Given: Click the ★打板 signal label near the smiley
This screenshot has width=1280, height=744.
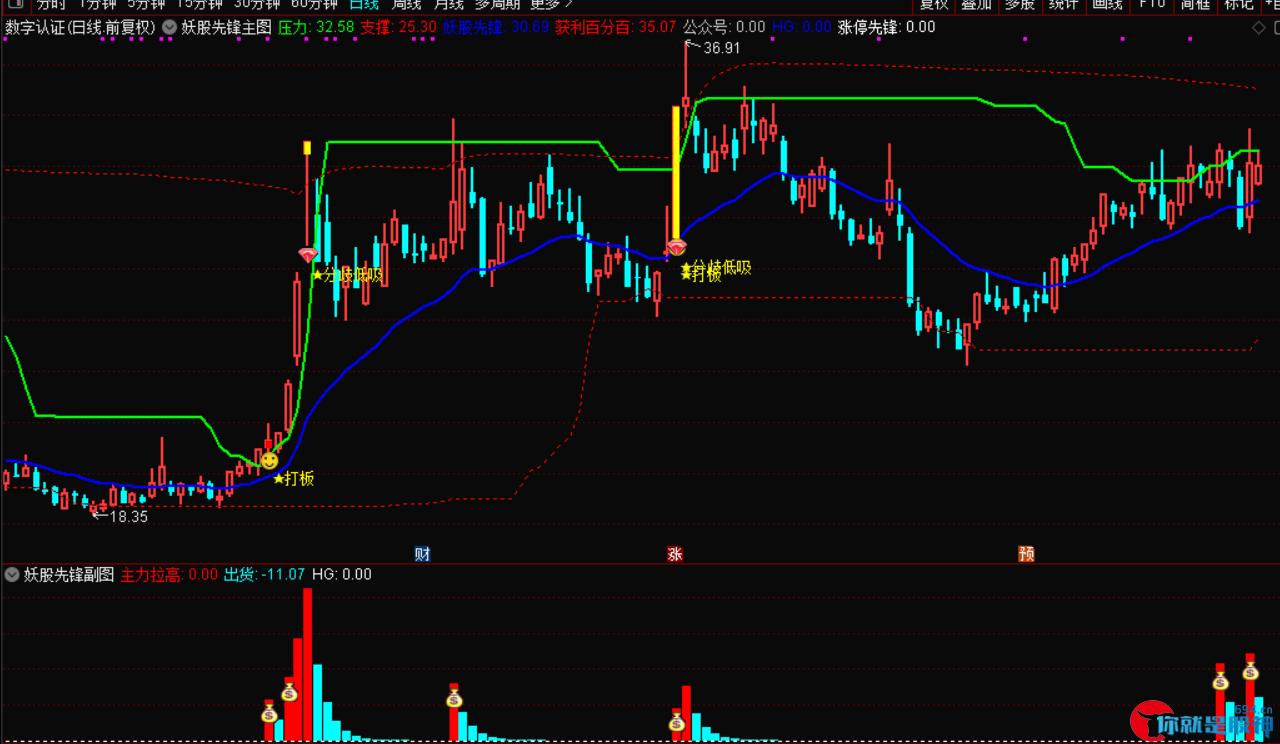Looking at the screenshot, I should click(x=293, y=479).
